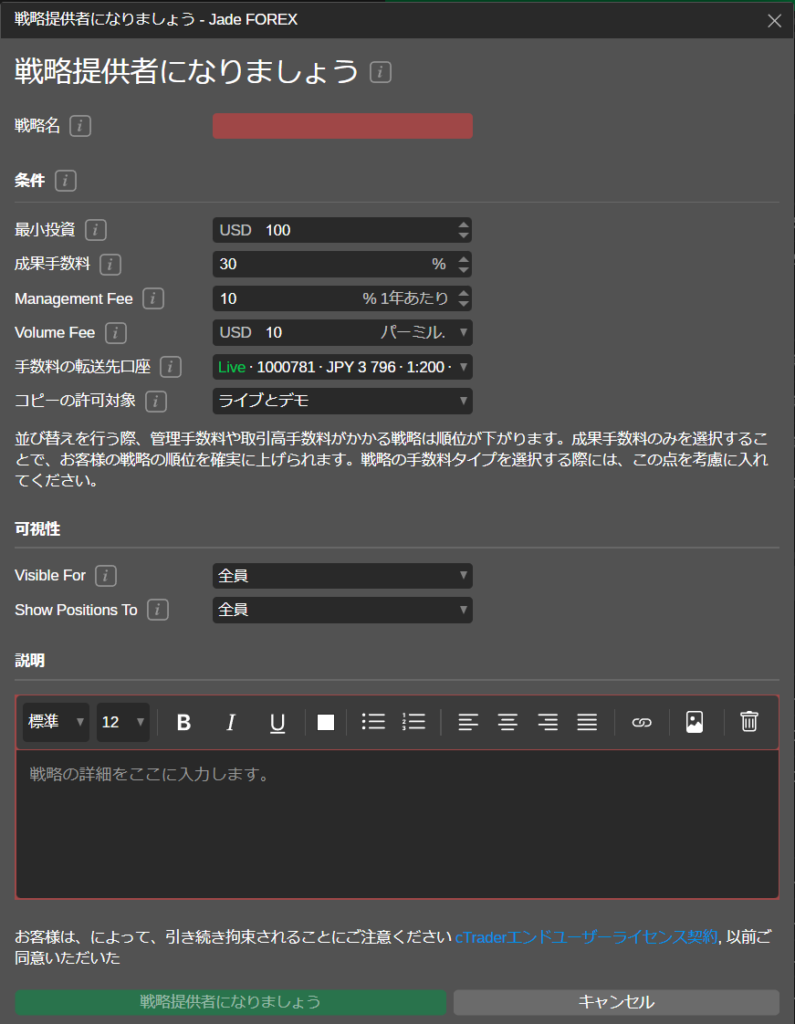Open the Show Positions To dropdown
Image resolution: width=795 pixels, height=1024 pixels.
point(342,610)
